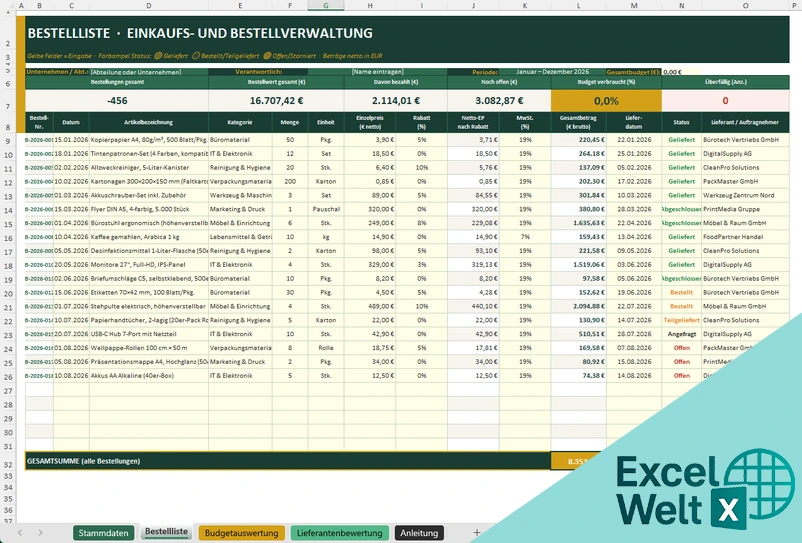The image size is (802, 543).
Task: Click the Davon bezahlt value '2.114,01 €'
Action: (x=396, y=101)
